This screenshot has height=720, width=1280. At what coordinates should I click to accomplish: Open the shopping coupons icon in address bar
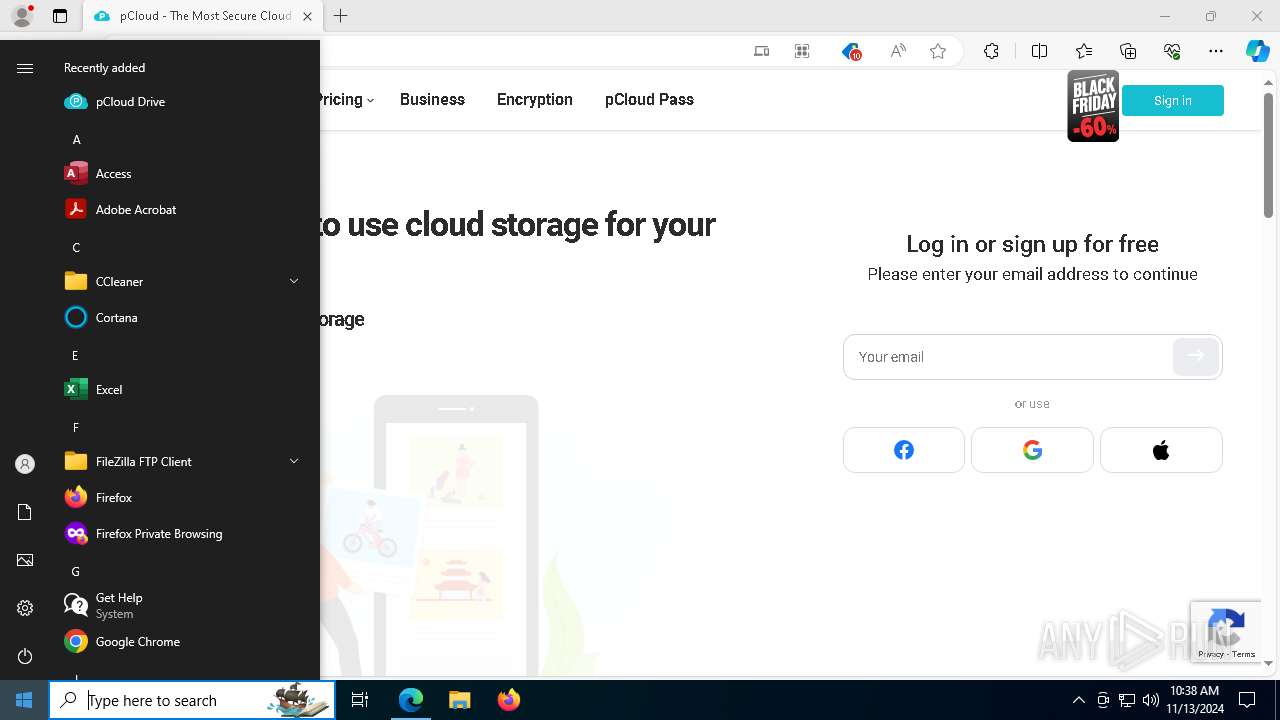click(850, 51)
